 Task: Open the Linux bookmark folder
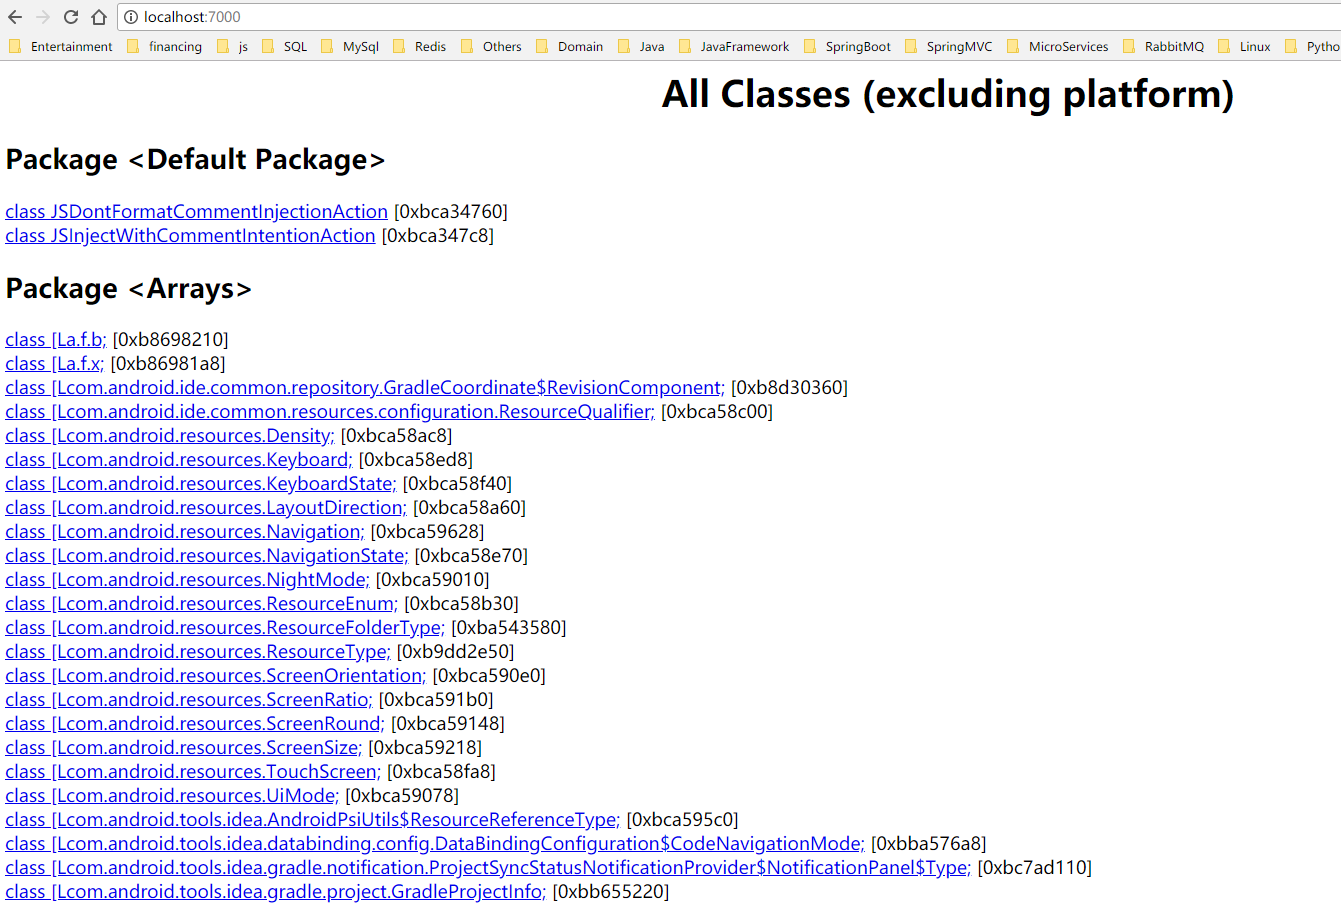[1244, 46]
